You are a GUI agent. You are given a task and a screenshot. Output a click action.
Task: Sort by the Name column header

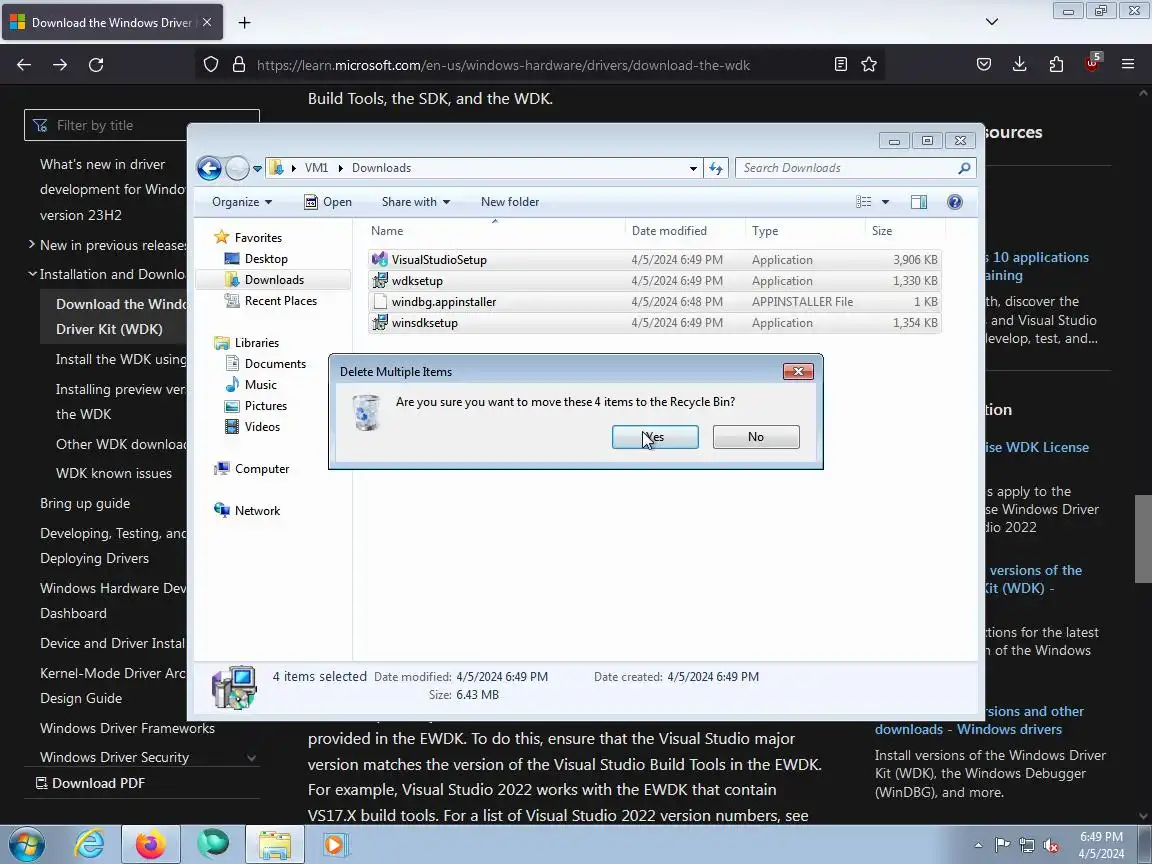coord(496,231)
